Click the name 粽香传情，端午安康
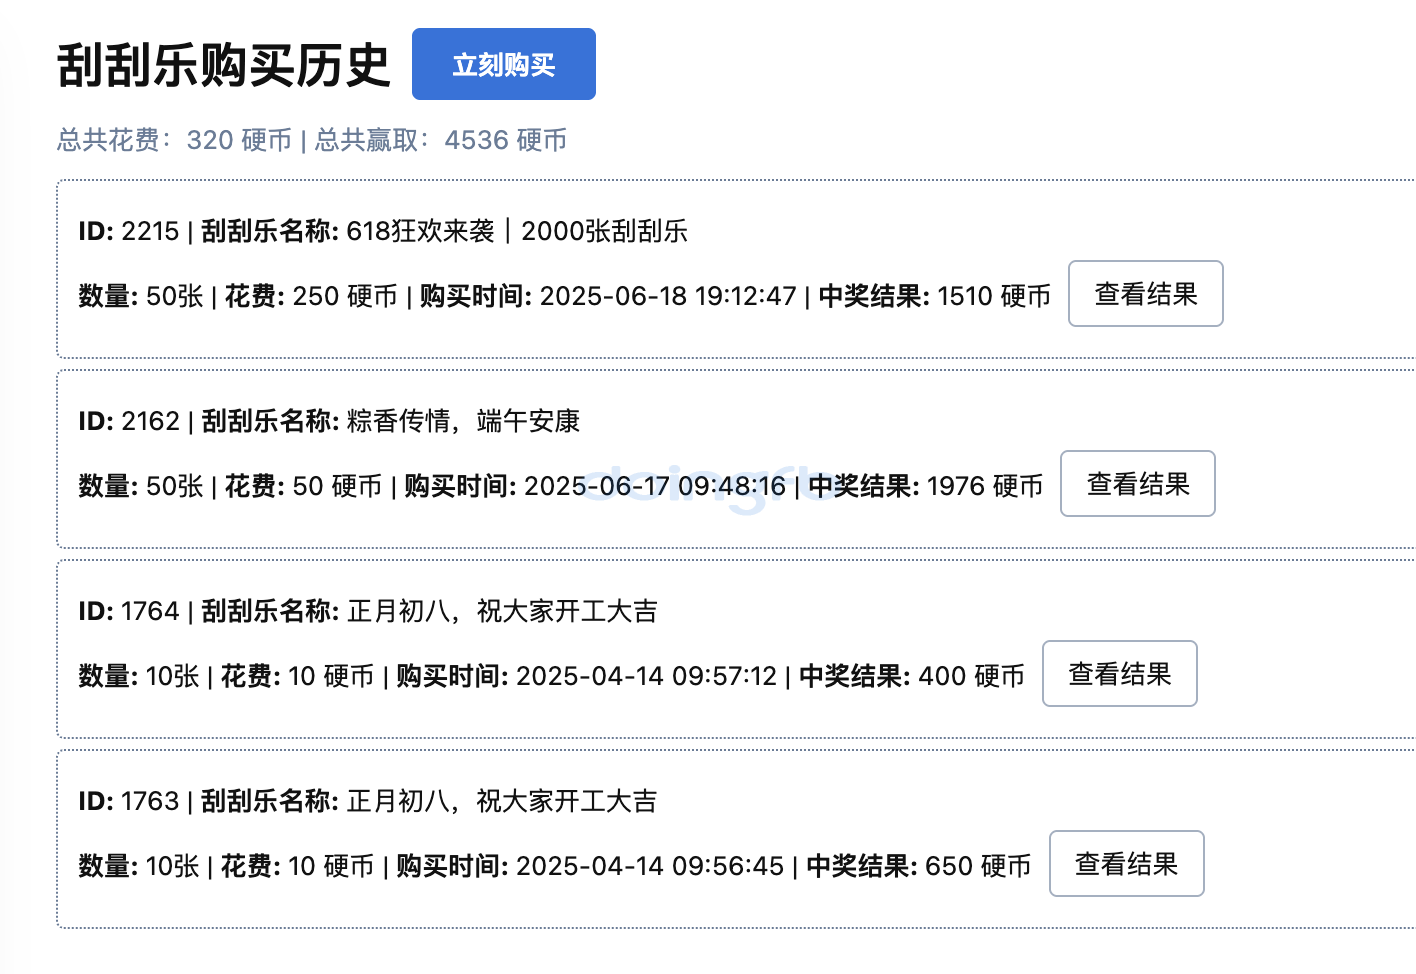Image resolution: width=1416 pixels, height=974 pixels. coord(463,421)
